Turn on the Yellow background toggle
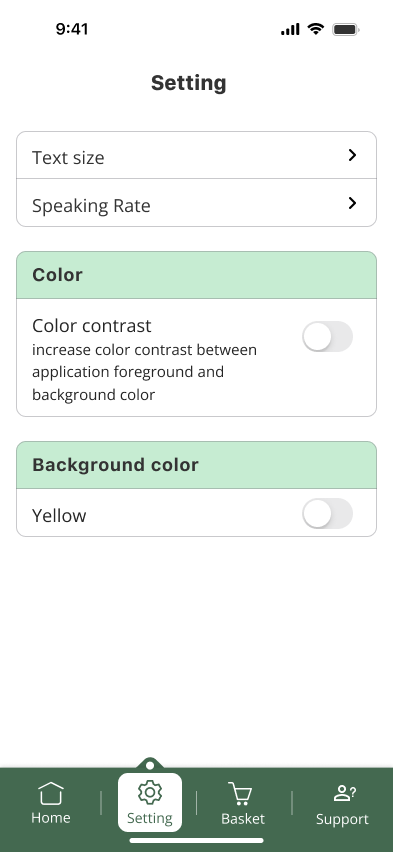 (327, 513)
